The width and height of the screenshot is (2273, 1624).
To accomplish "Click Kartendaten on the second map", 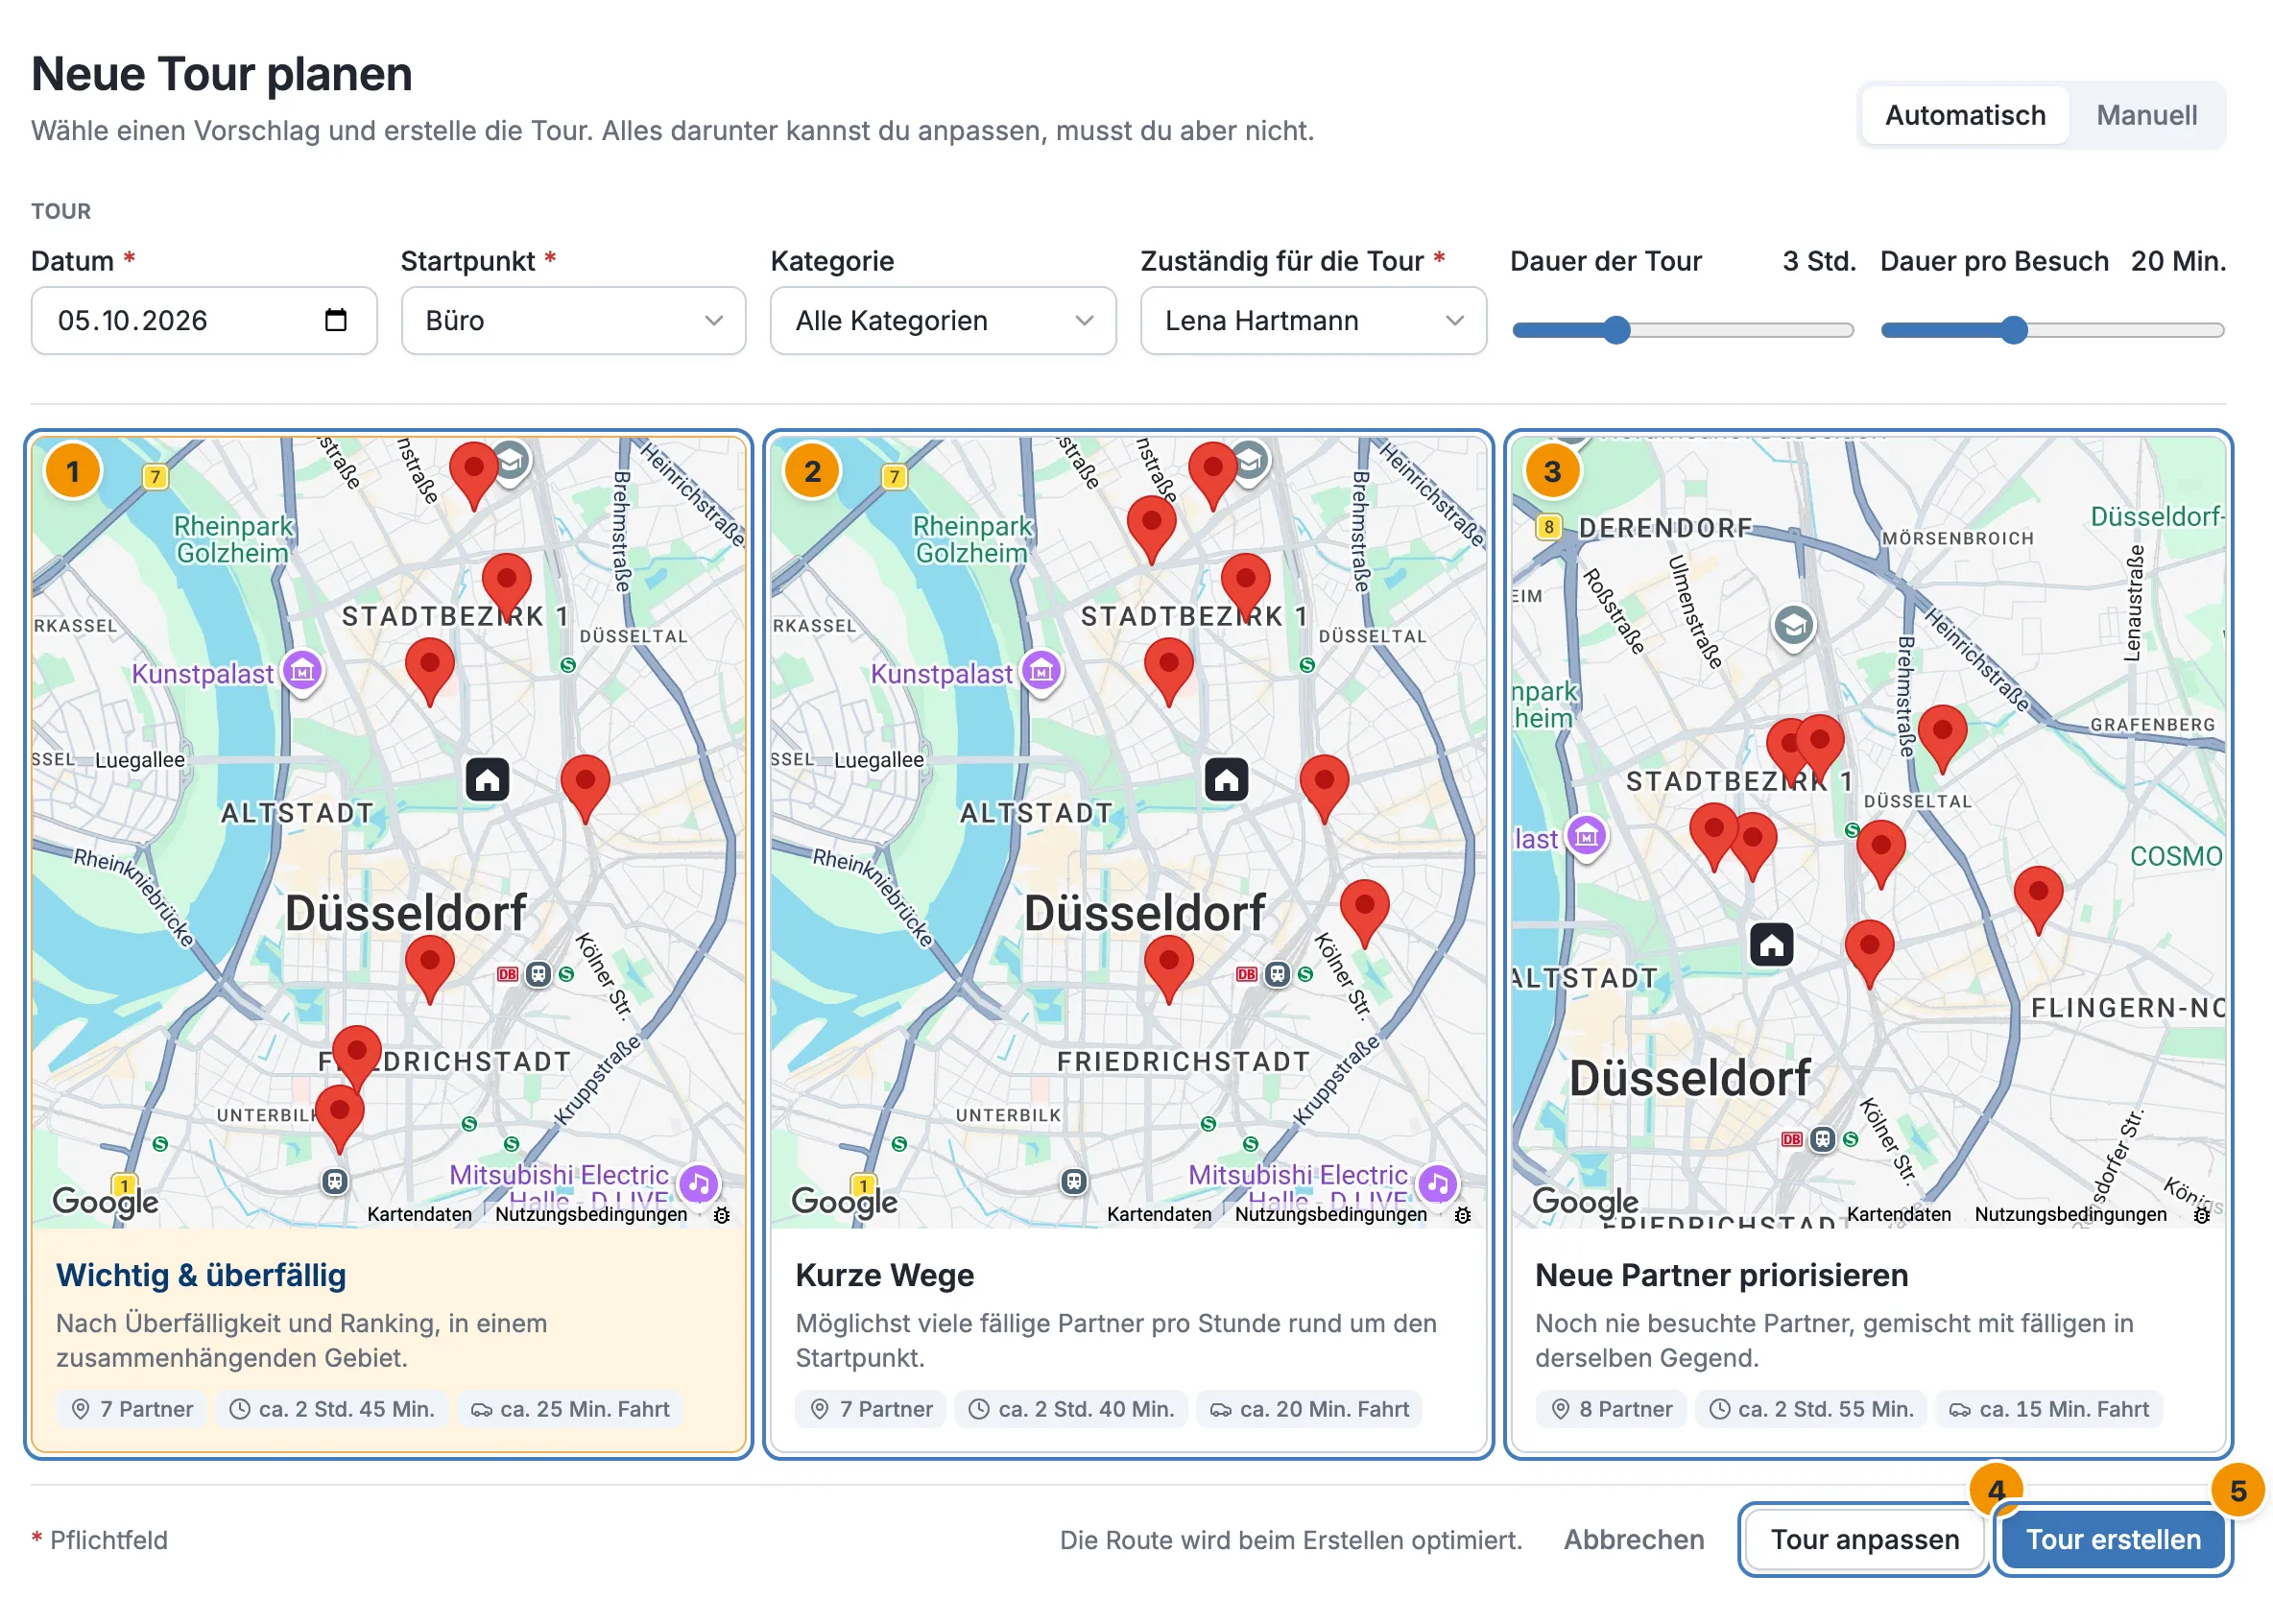I will point(1158,1215).
